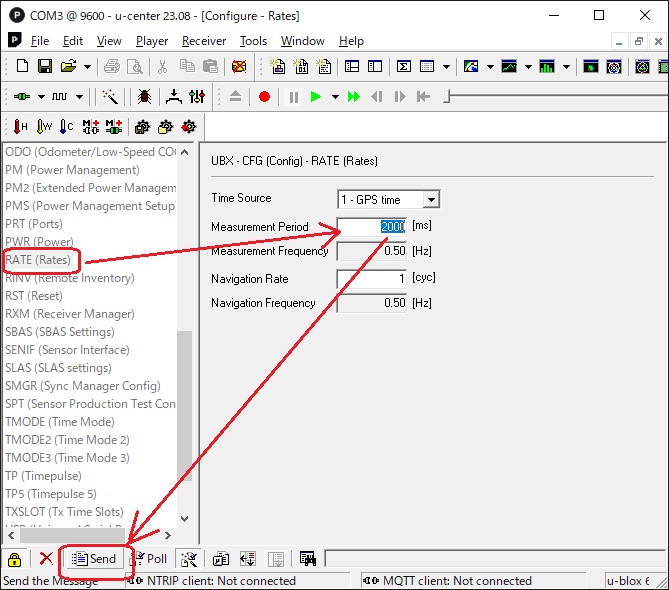Image resolution: width=669 pixels, height=590 pixels.
Task: Click the list scroll down arrow
Action: point(184,519)
